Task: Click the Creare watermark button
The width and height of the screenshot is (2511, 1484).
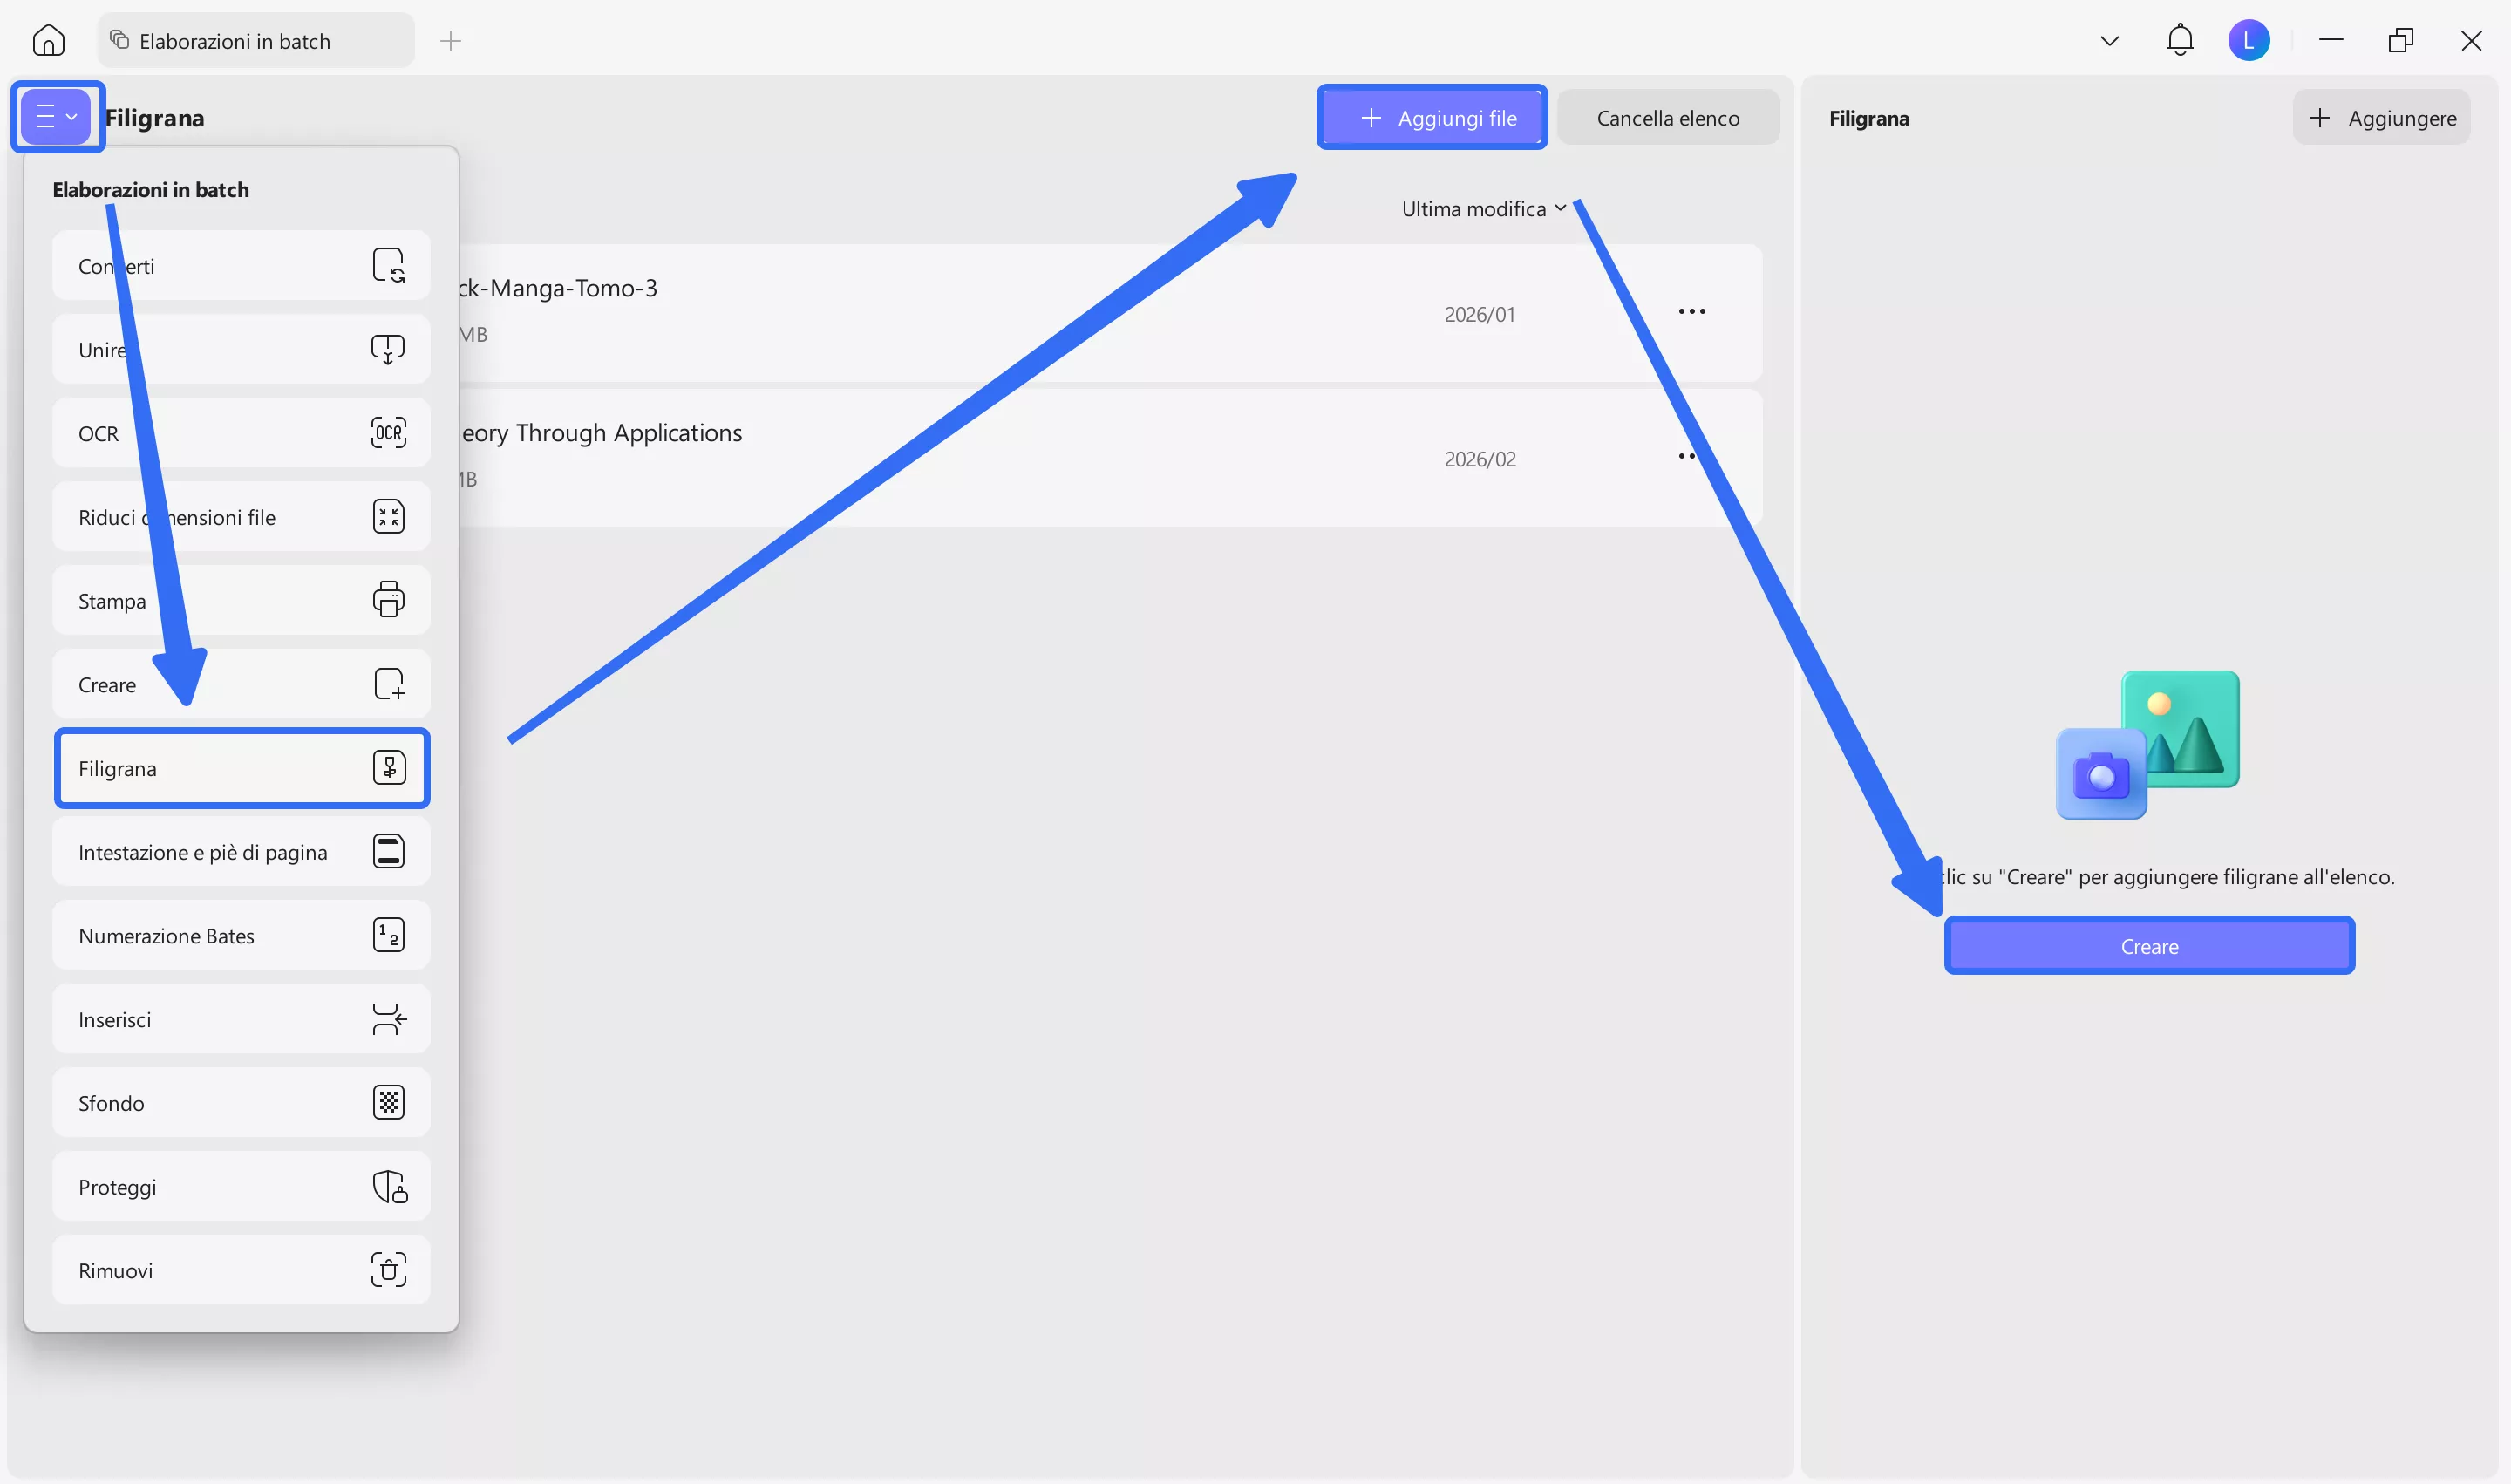Action: (x=2148, y=946)
